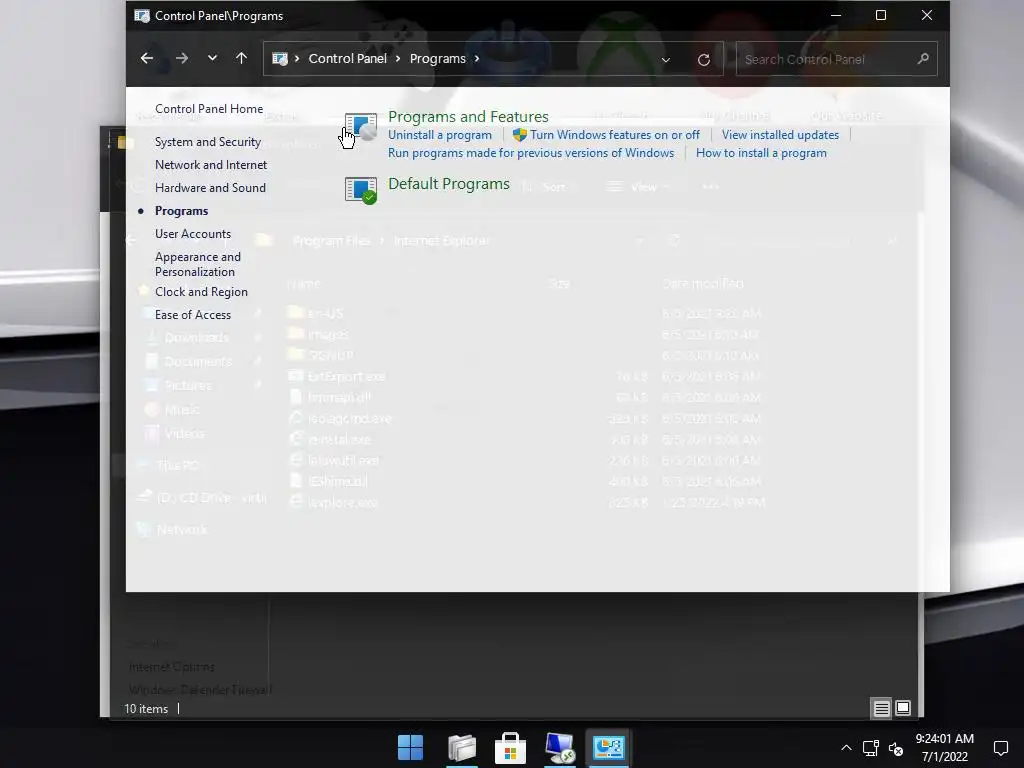This screenshot has width=1024, height=768.
Task: Click the shield icon beside Turn Windows features
Action: pyautogui.click(x=520, y=135)
